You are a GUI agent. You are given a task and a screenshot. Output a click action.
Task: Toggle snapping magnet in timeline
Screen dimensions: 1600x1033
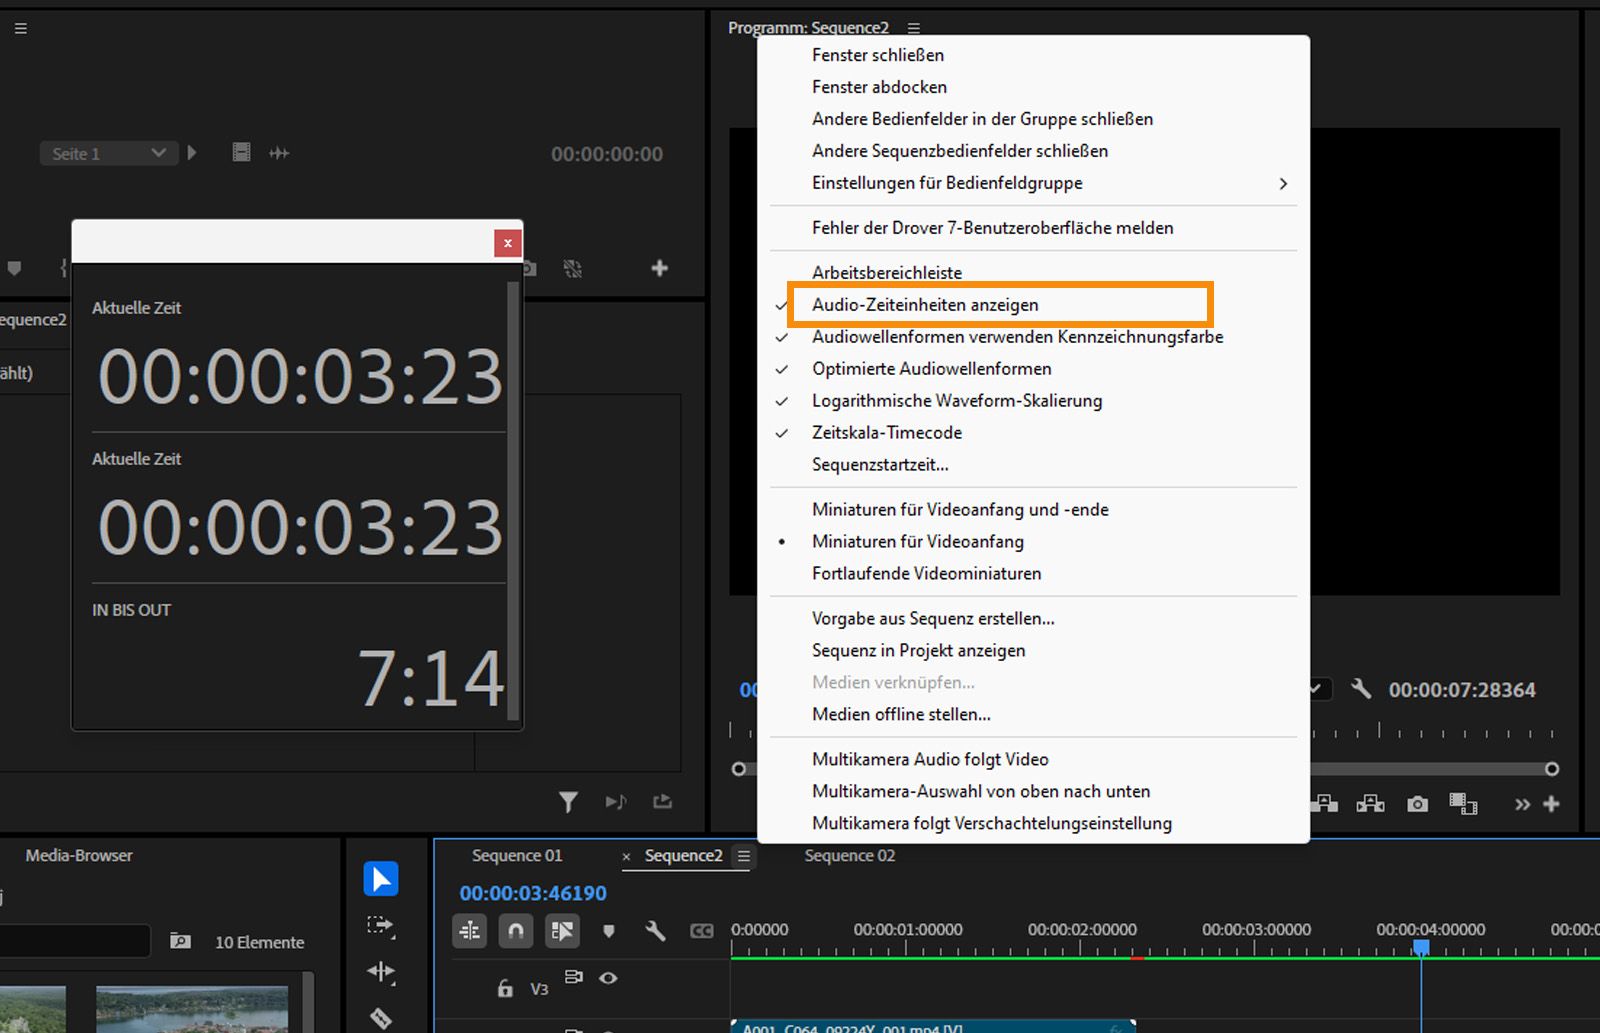click(x=515, y=931)
